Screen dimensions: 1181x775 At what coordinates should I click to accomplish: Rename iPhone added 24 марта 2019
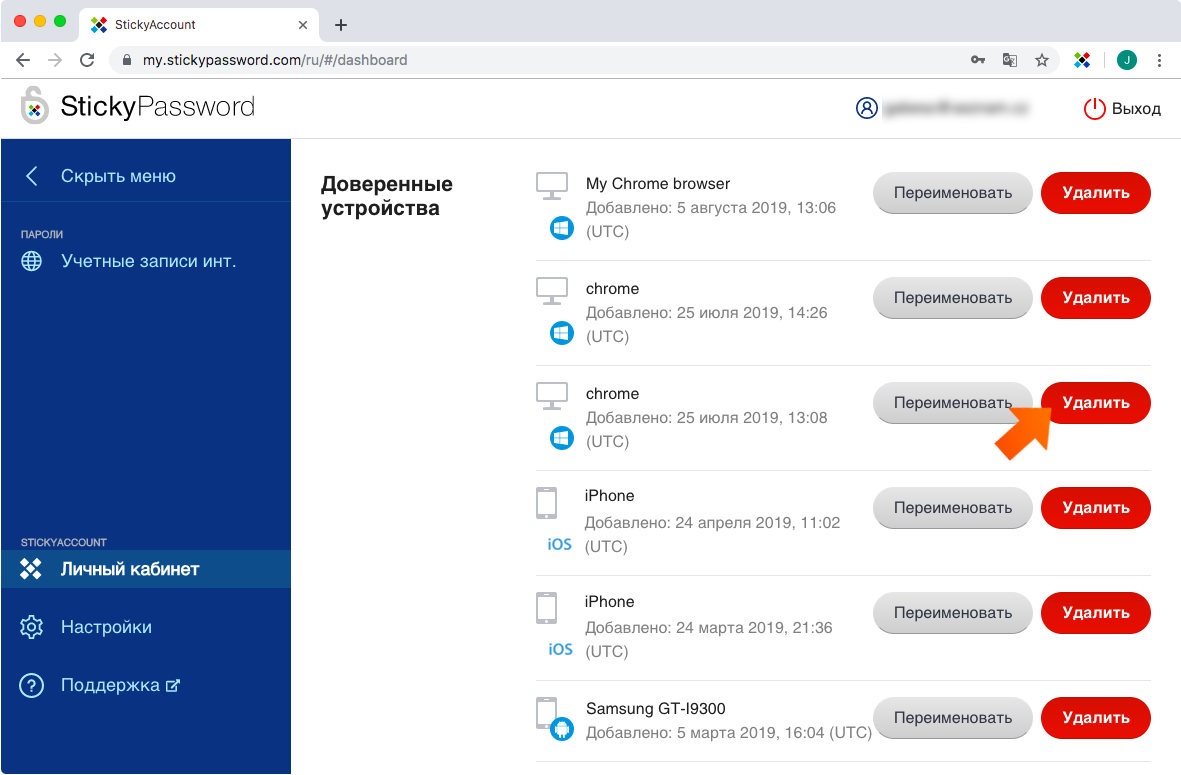(953, 613)
